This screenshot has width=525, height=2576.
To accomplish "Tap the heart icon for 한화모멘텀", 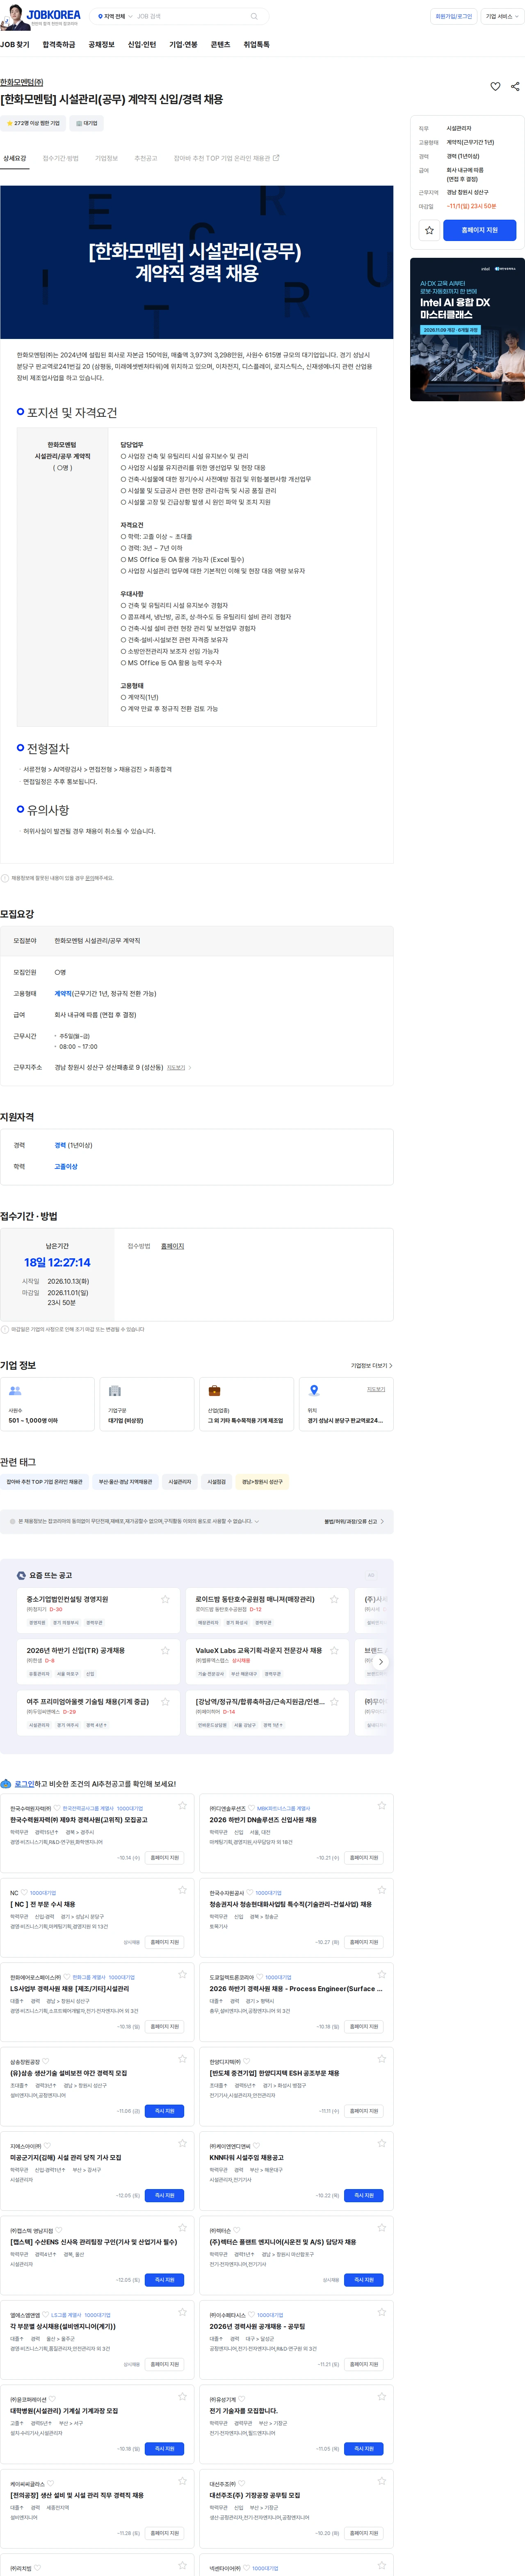I will (495, 87).
